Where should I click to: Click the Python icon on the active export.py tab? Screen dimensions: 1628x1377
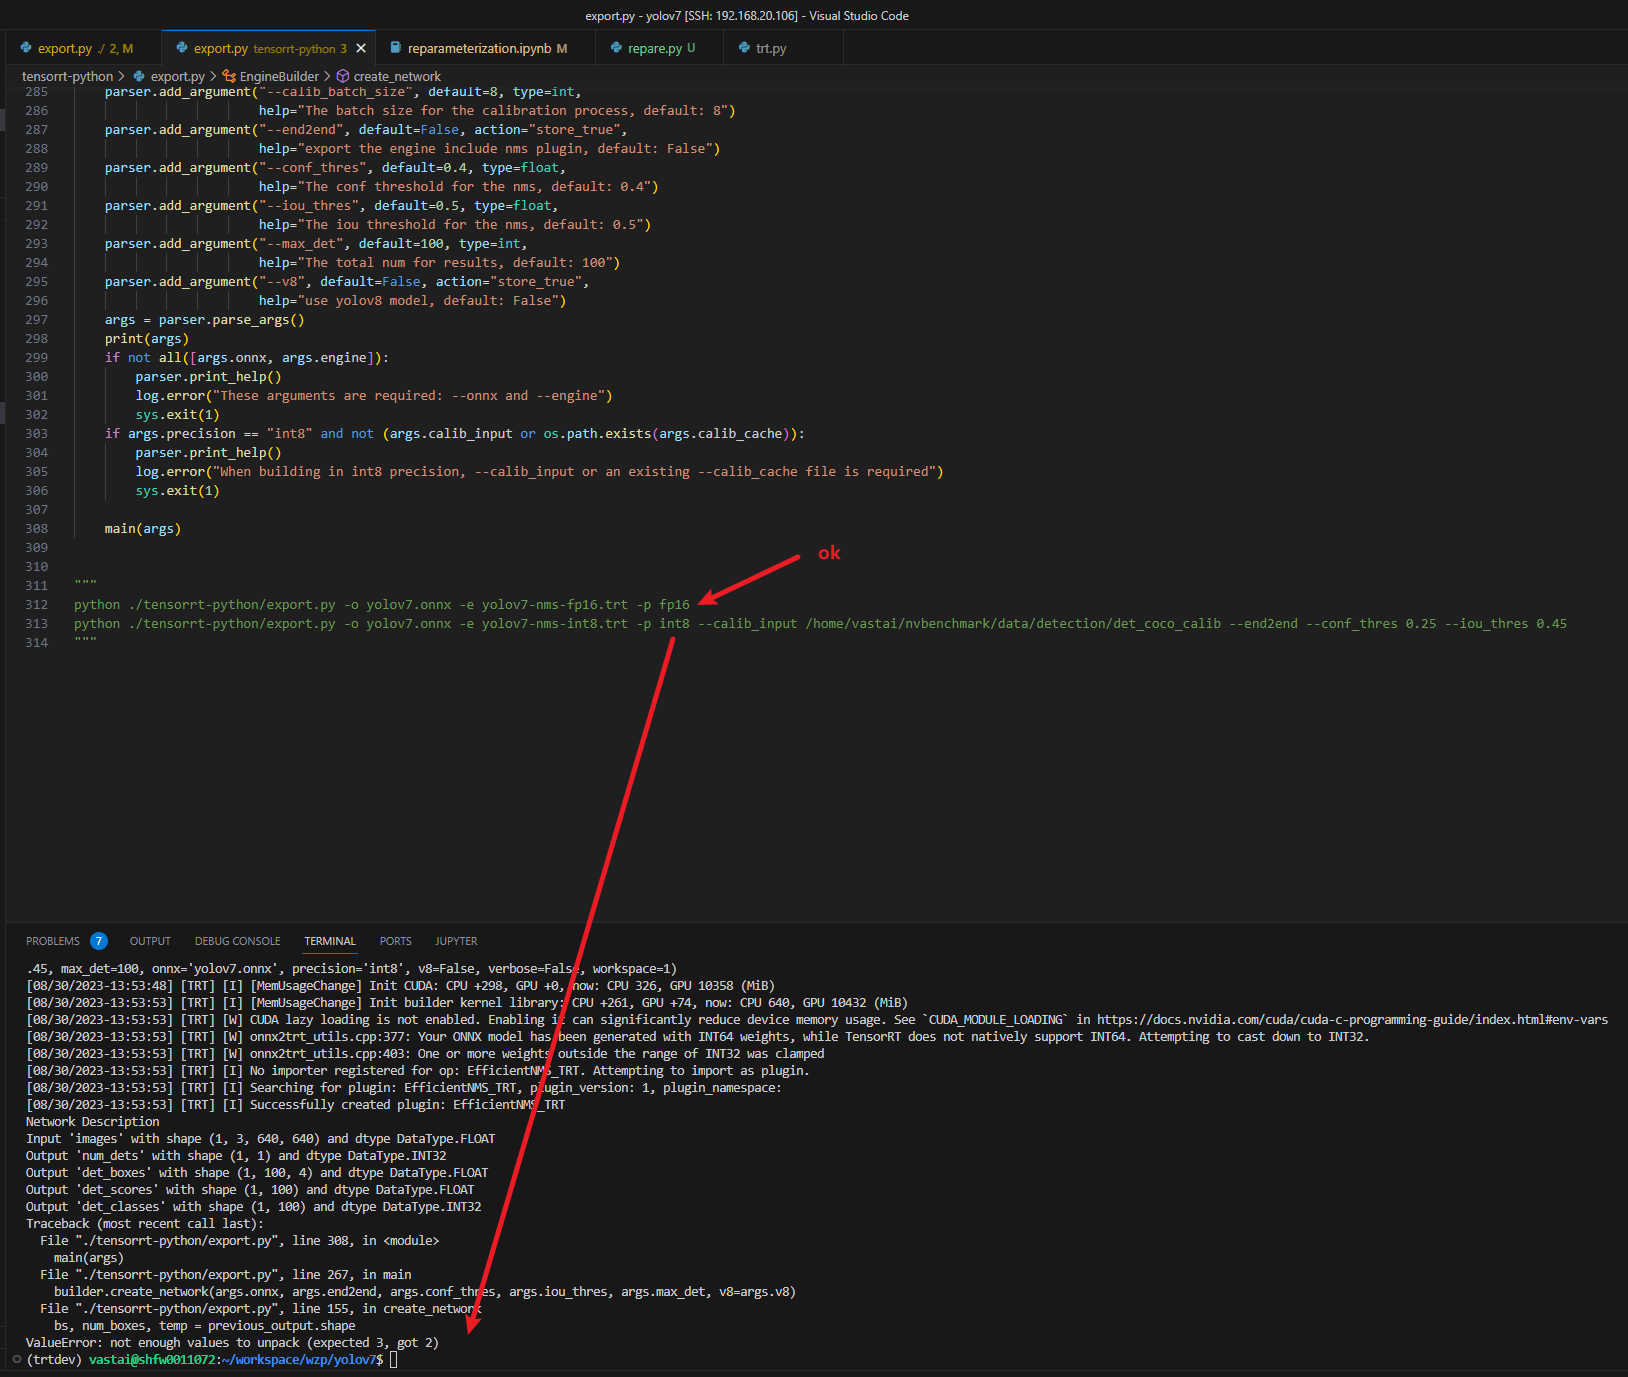[182, 47]
